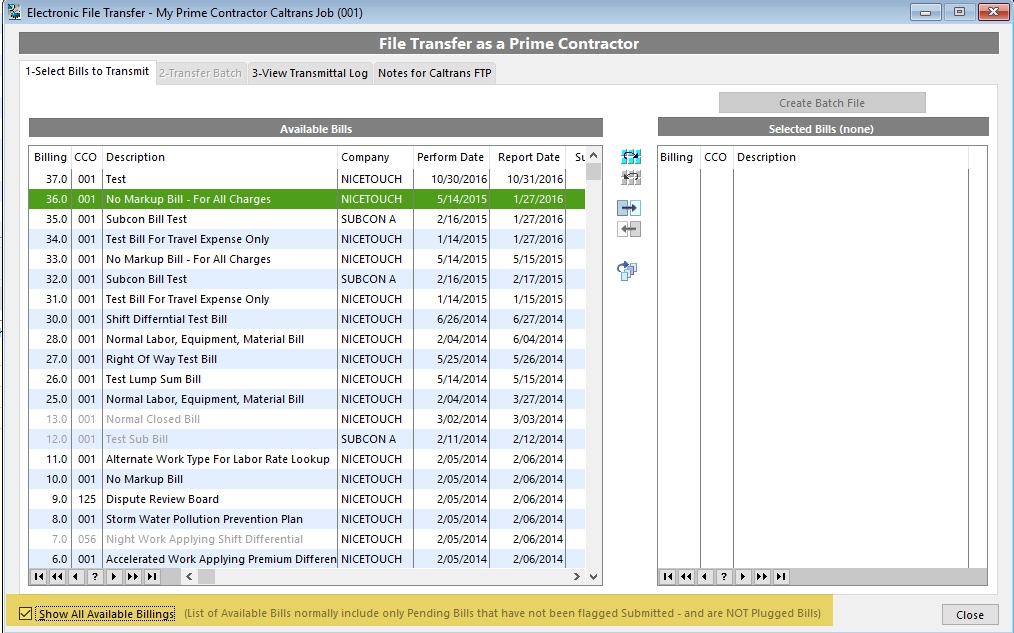1014x633 pixels.
Task: Select billing 35.0 'Subcon Bill Test' row
Action: pyautogui.click(x=307, y=219)
